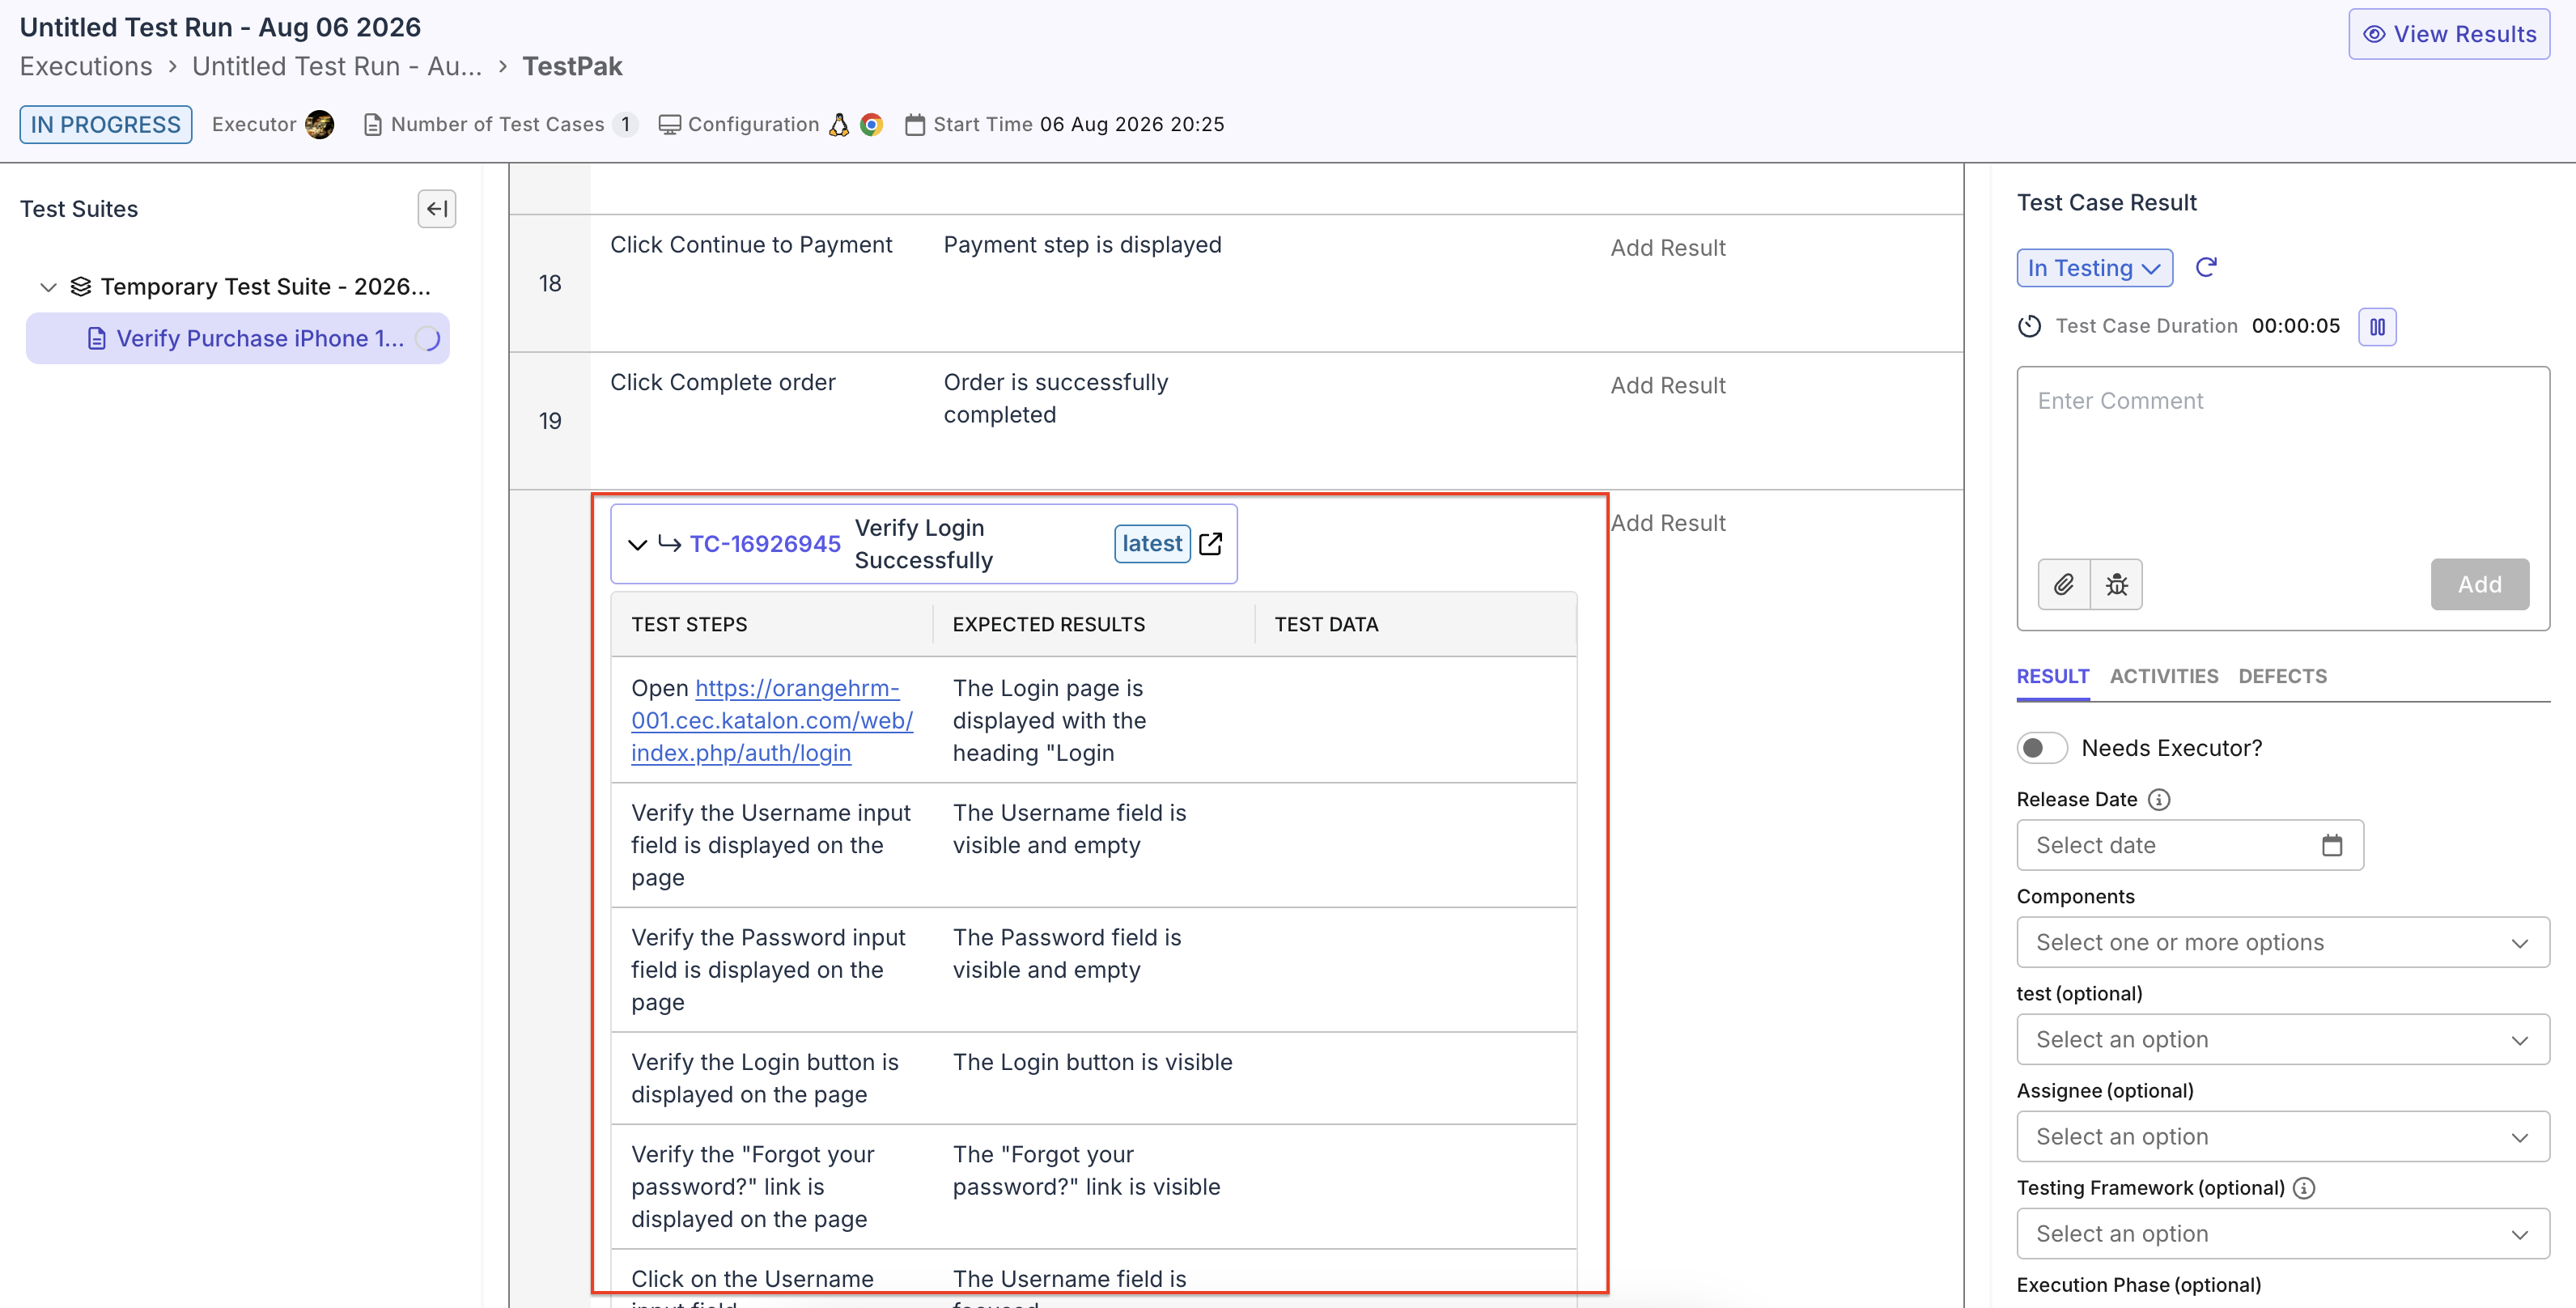
Task: Click the Testing Framework info icon
Action: [x=2304, y=1188]
